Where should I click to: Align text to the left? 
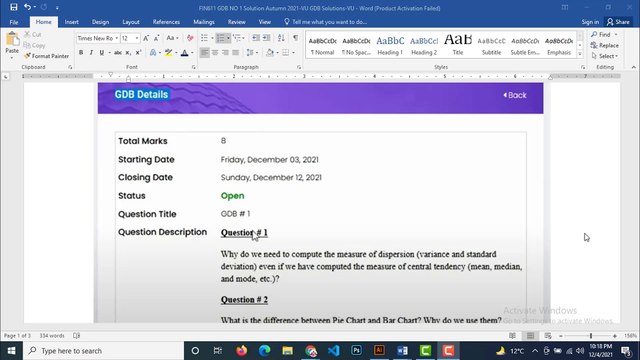204,52
